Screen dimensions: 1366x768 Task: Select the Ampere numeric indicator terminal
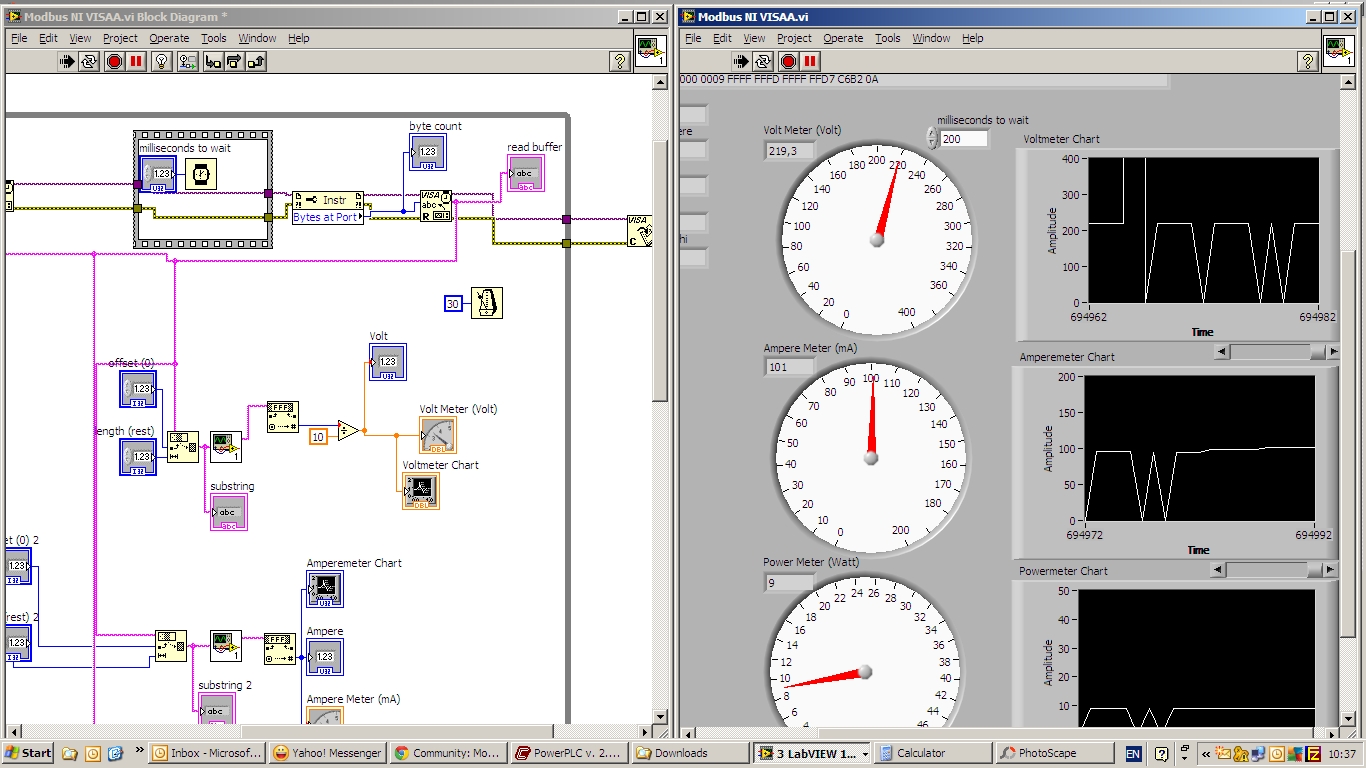[325, 657]
